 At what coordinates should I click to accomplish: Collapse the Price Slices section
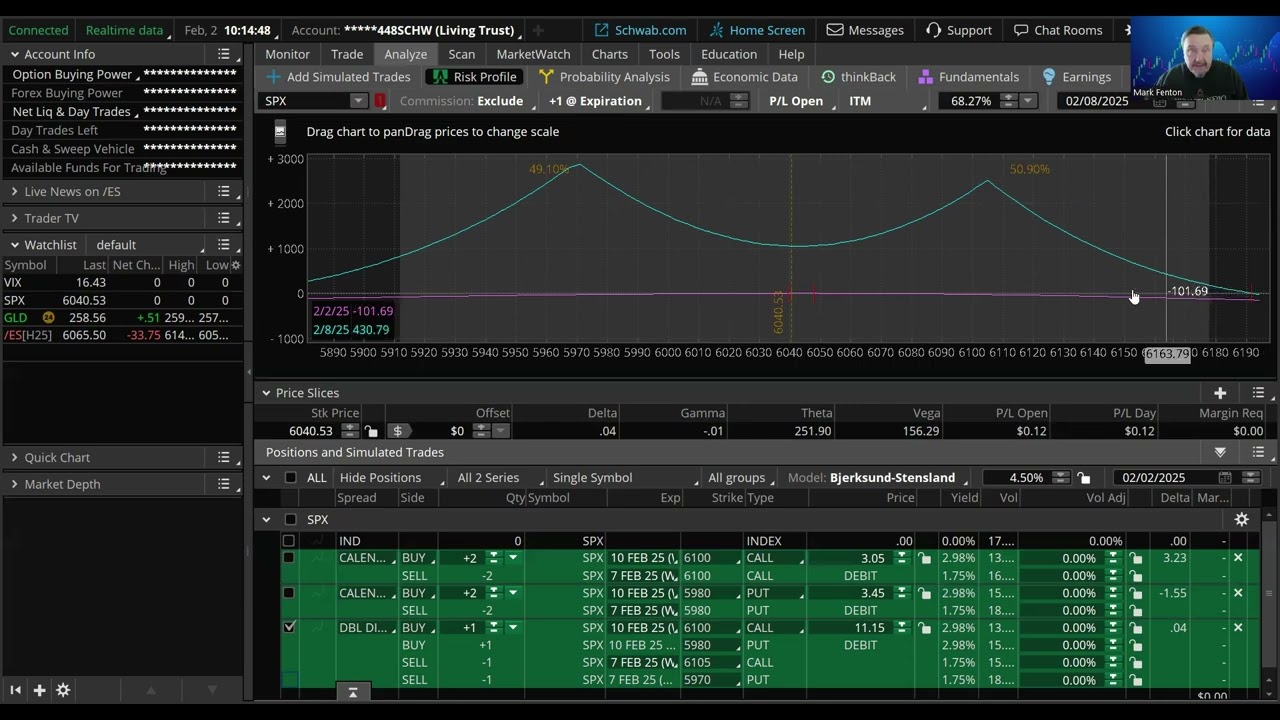pyautogui.click(x=266, y=393)
